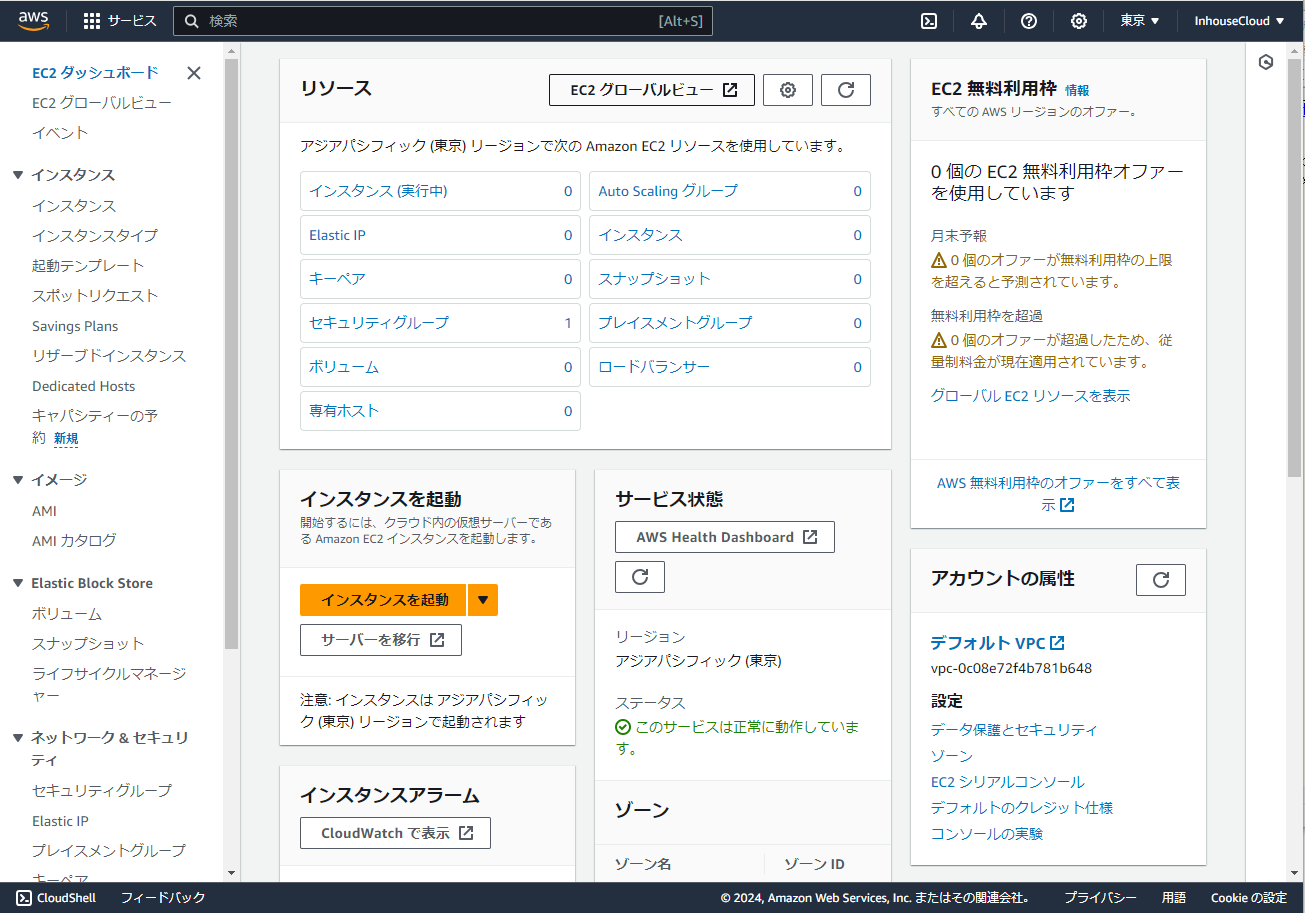Image resolution: width=1305 pixels, height=913 pixels.
Task: Open the notifications bell icon
Action: coord(978,21)
